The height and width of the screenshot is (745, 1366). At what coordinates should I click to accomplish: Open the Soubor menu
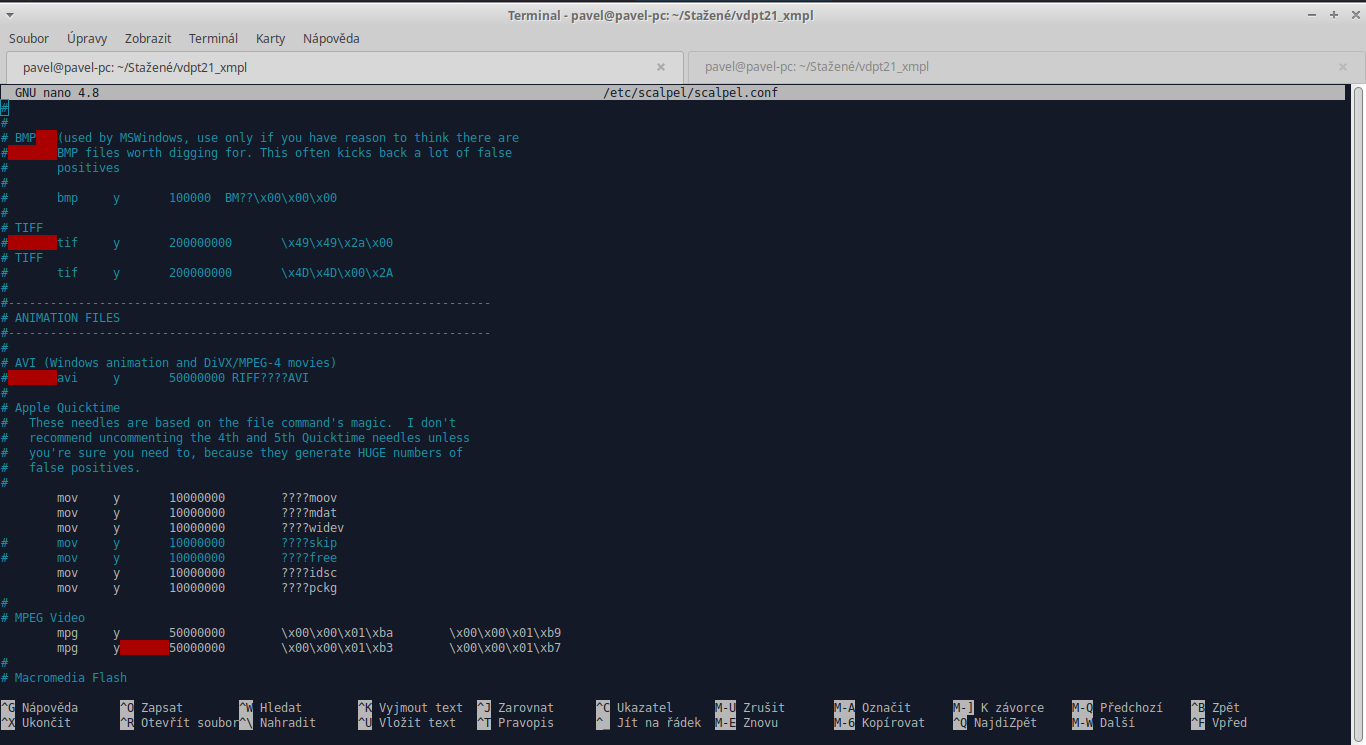click(x=29, y=38)
